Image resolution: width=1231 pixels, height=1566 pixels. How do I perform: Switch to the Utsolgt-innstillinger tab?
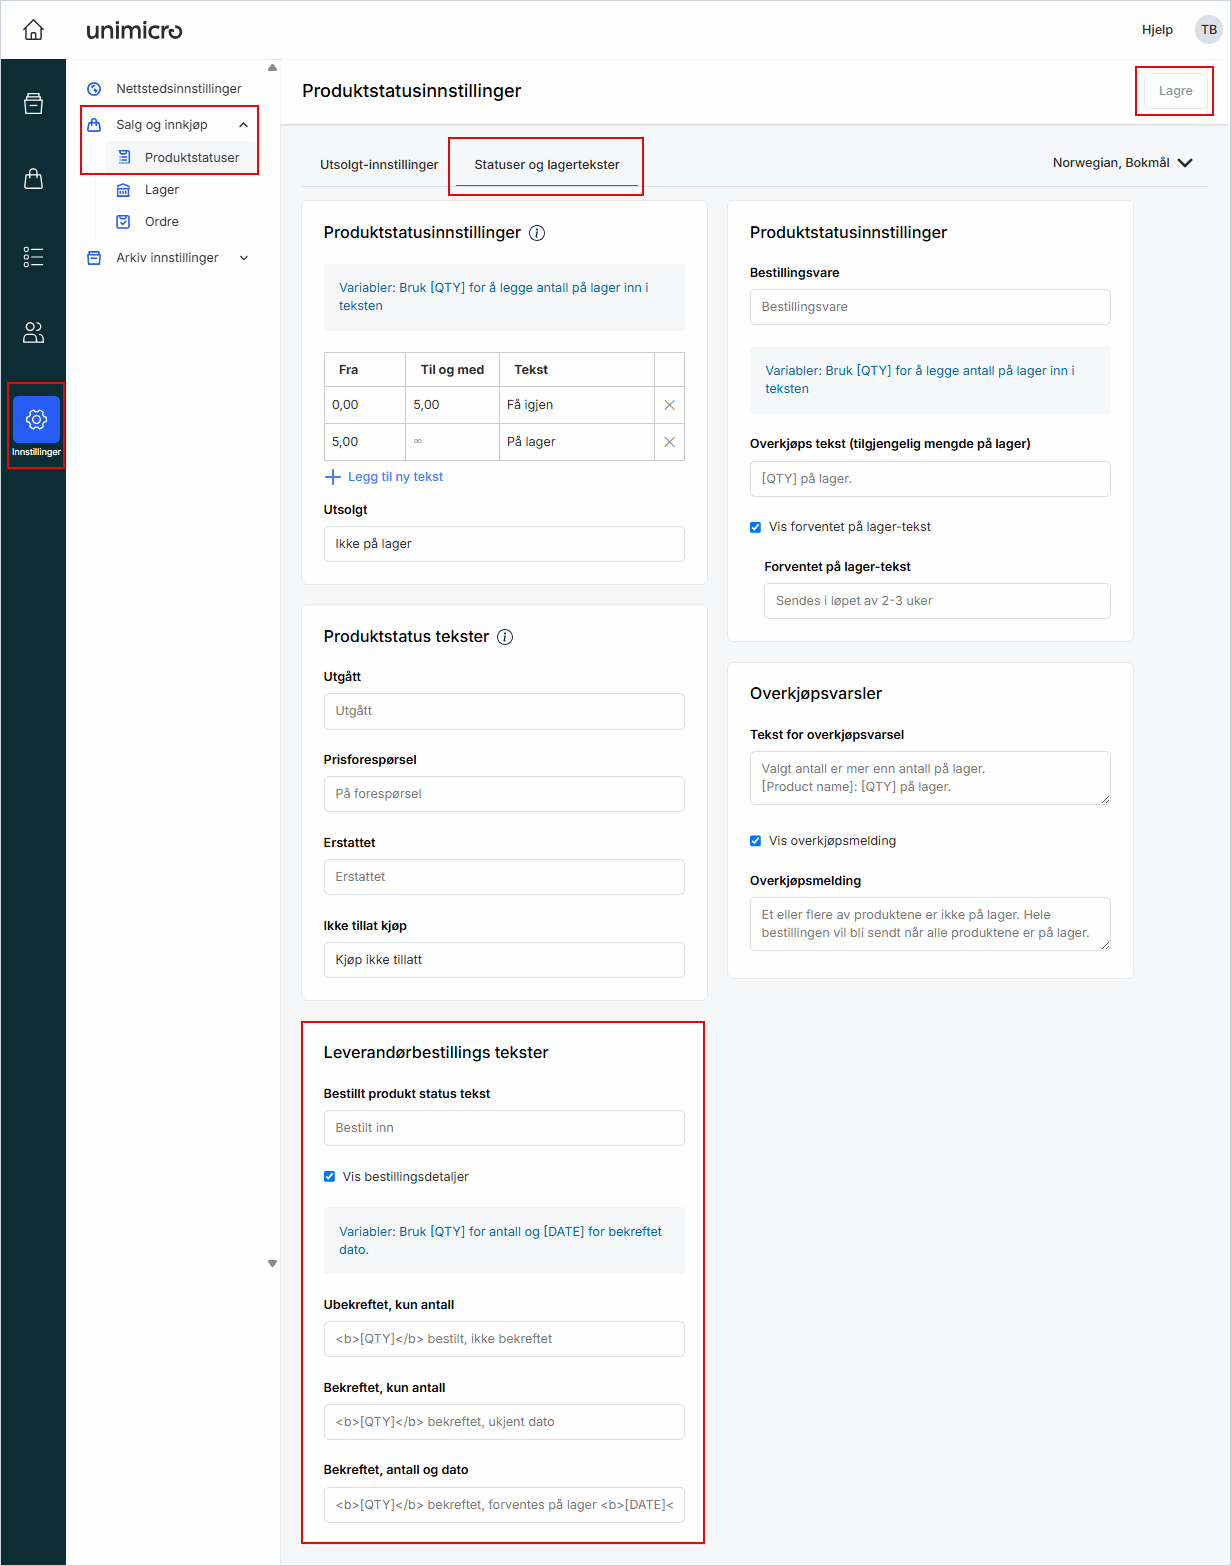point(379,165)
